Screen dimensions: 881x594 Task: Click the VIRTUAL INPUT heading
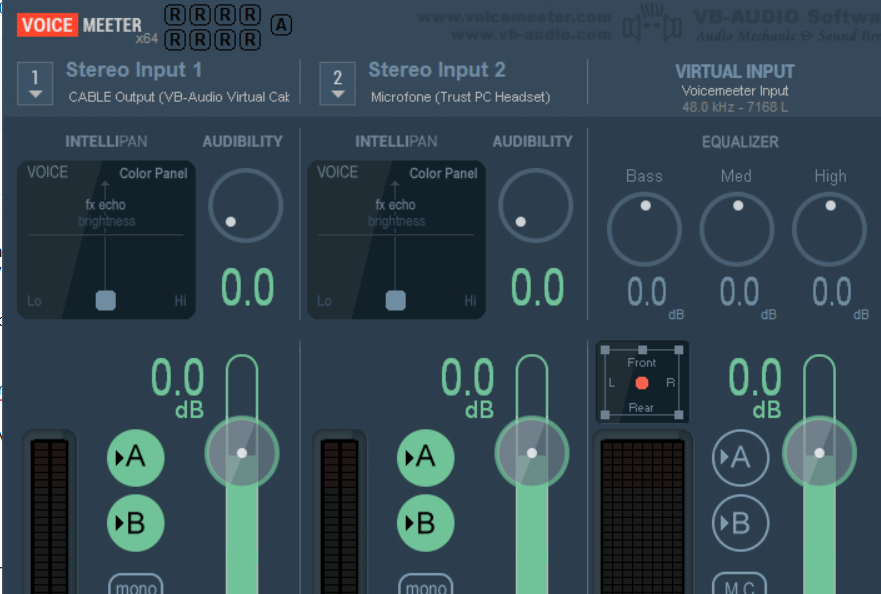[x=734, y=71]
